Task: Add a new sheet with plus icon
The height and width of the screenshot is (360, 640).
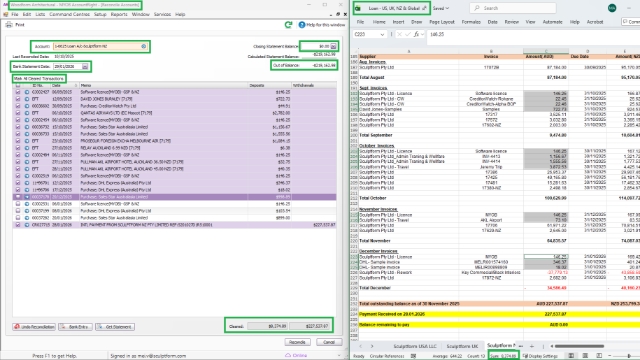Action: (x=531, y=346)
